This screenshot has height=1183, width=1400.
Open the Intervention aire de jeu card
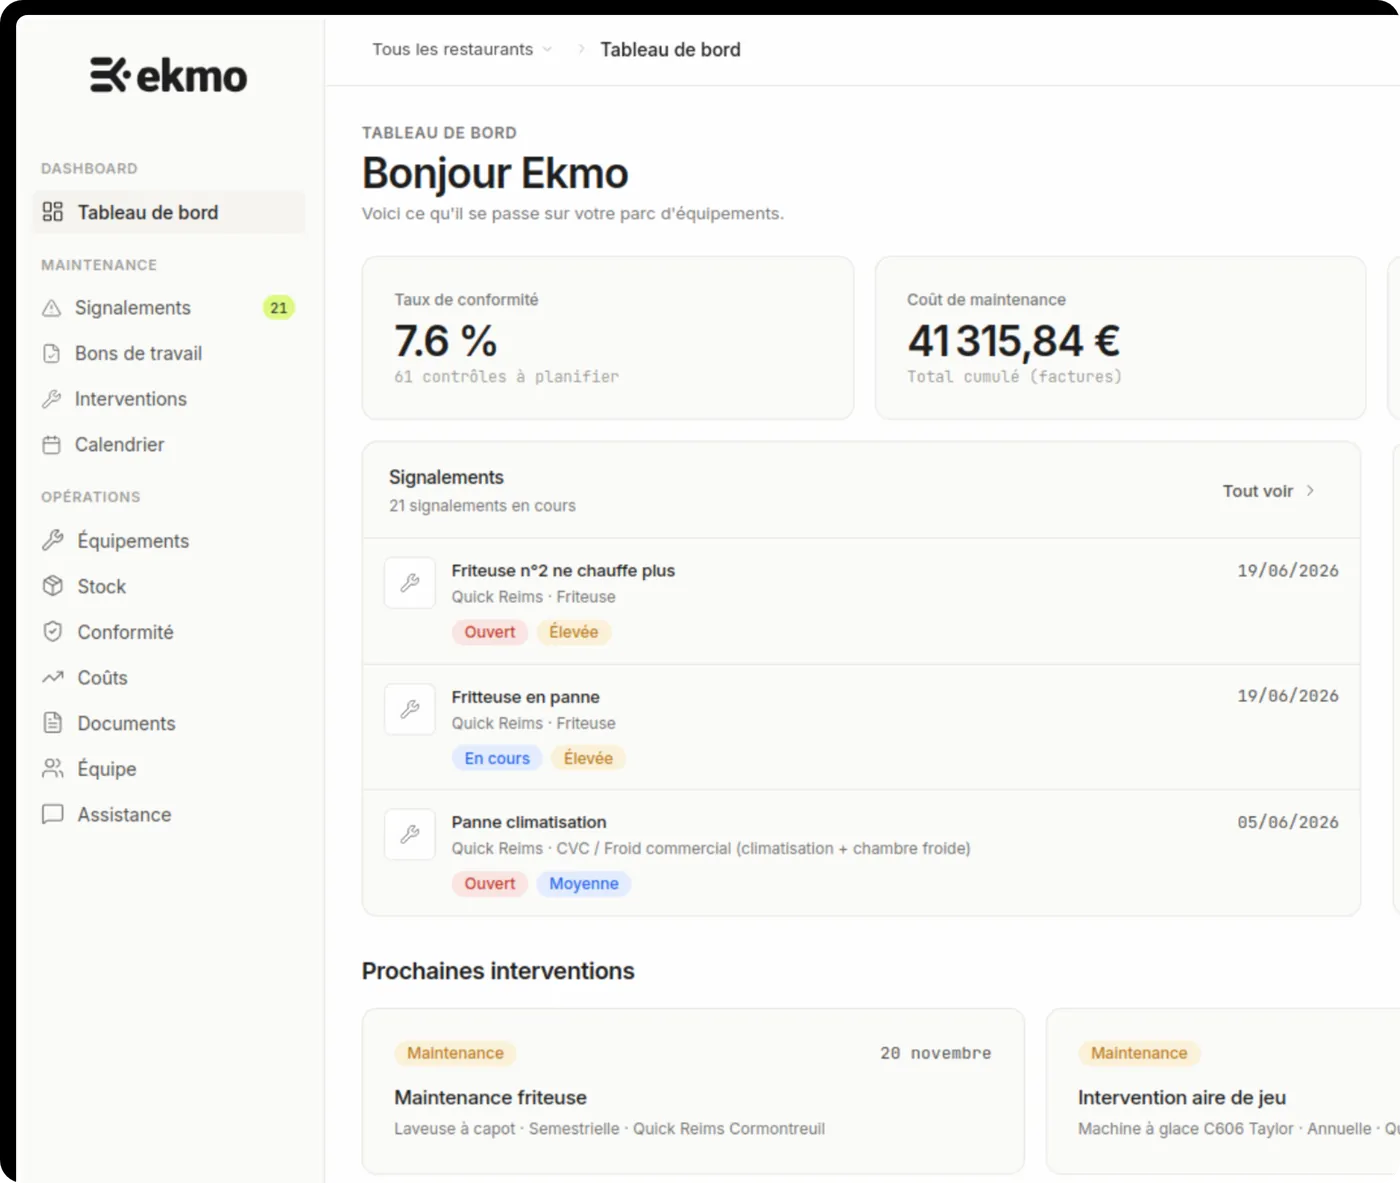[x=1223, y=1091]
